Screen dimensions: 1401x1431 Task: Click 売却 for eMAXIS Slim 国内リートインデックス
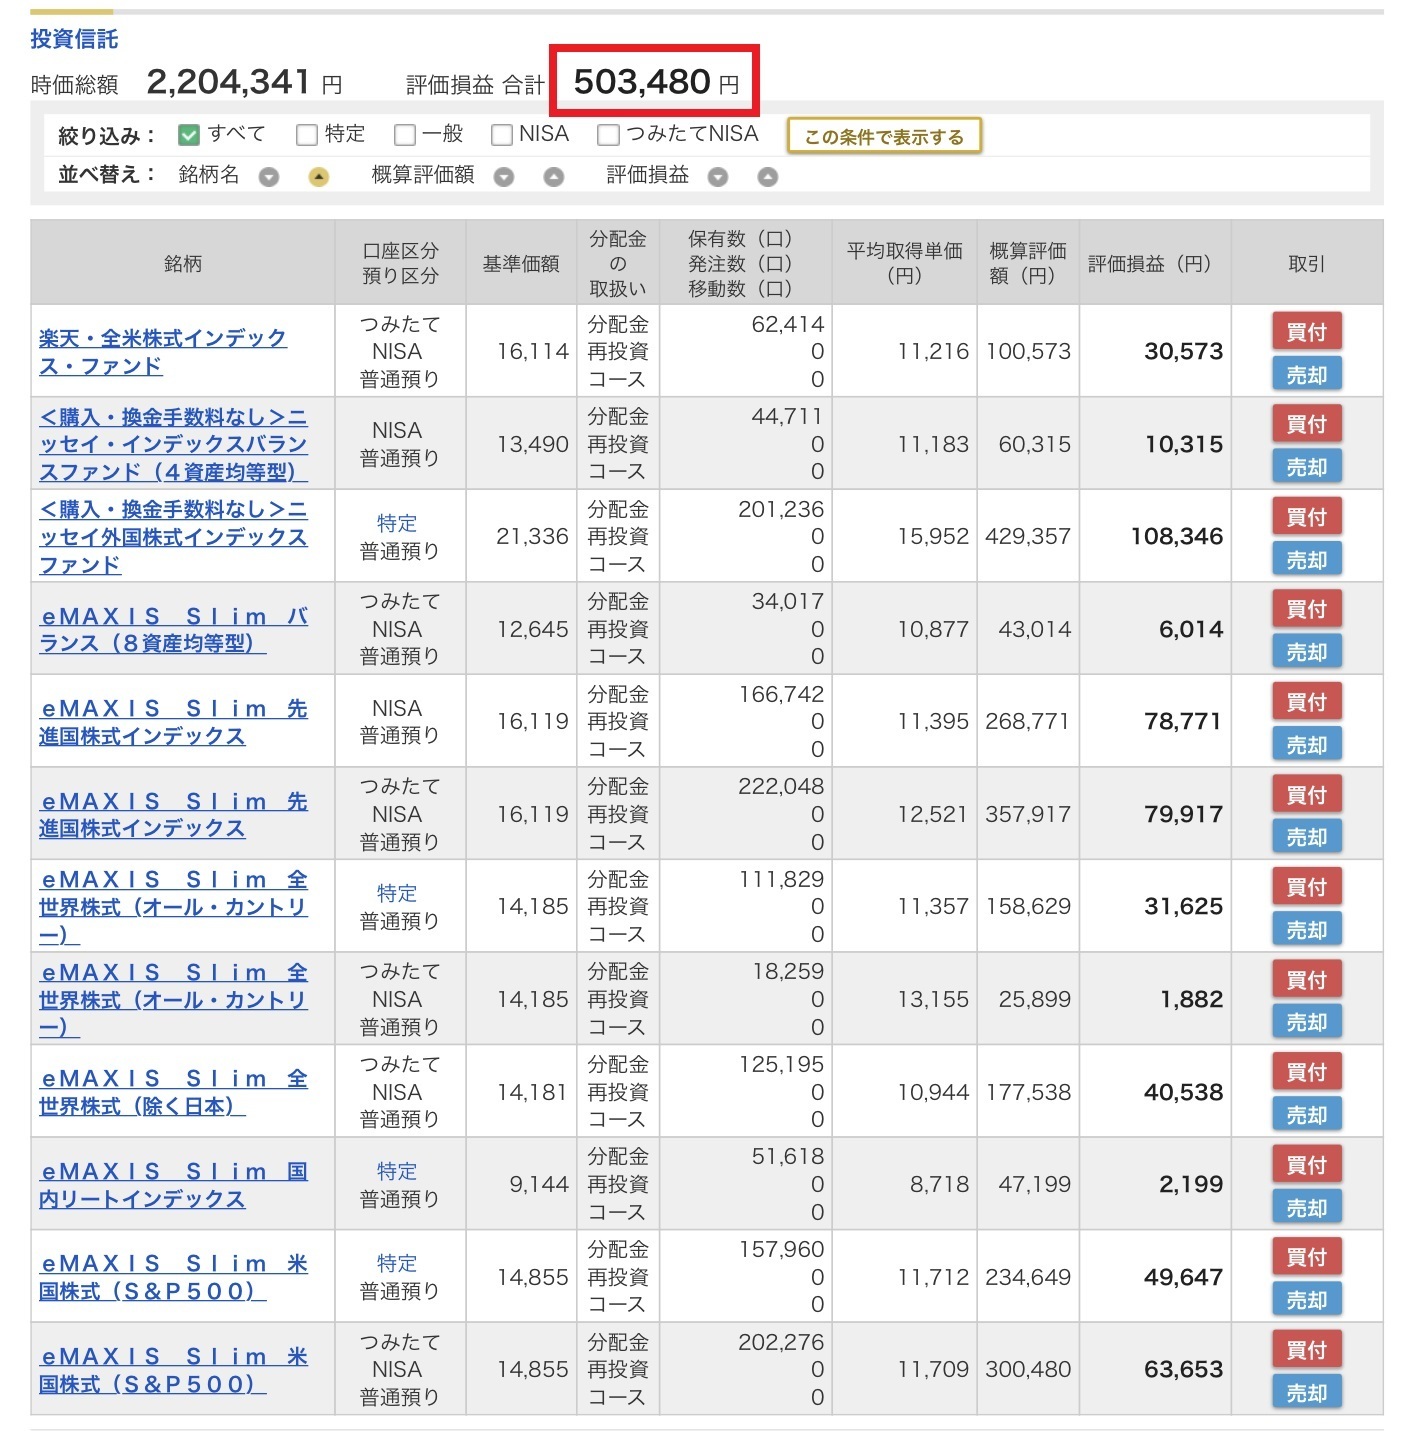point(1305,1208)
